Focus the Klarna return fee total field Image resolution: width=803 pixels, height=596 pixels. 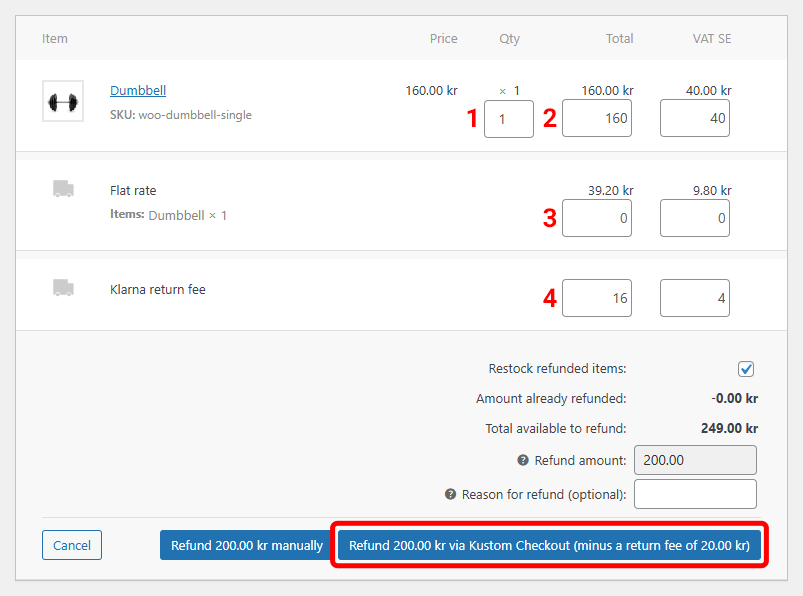coord(597,298)
